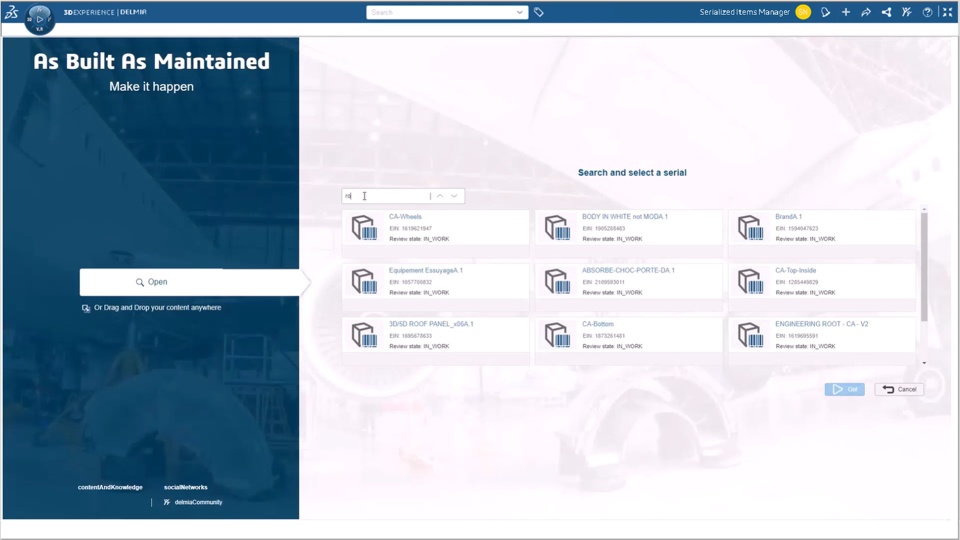Click the ABSORBE-CHOC-PORTE-DA.1 icon
960x540 pixels.
coord(557,282)
